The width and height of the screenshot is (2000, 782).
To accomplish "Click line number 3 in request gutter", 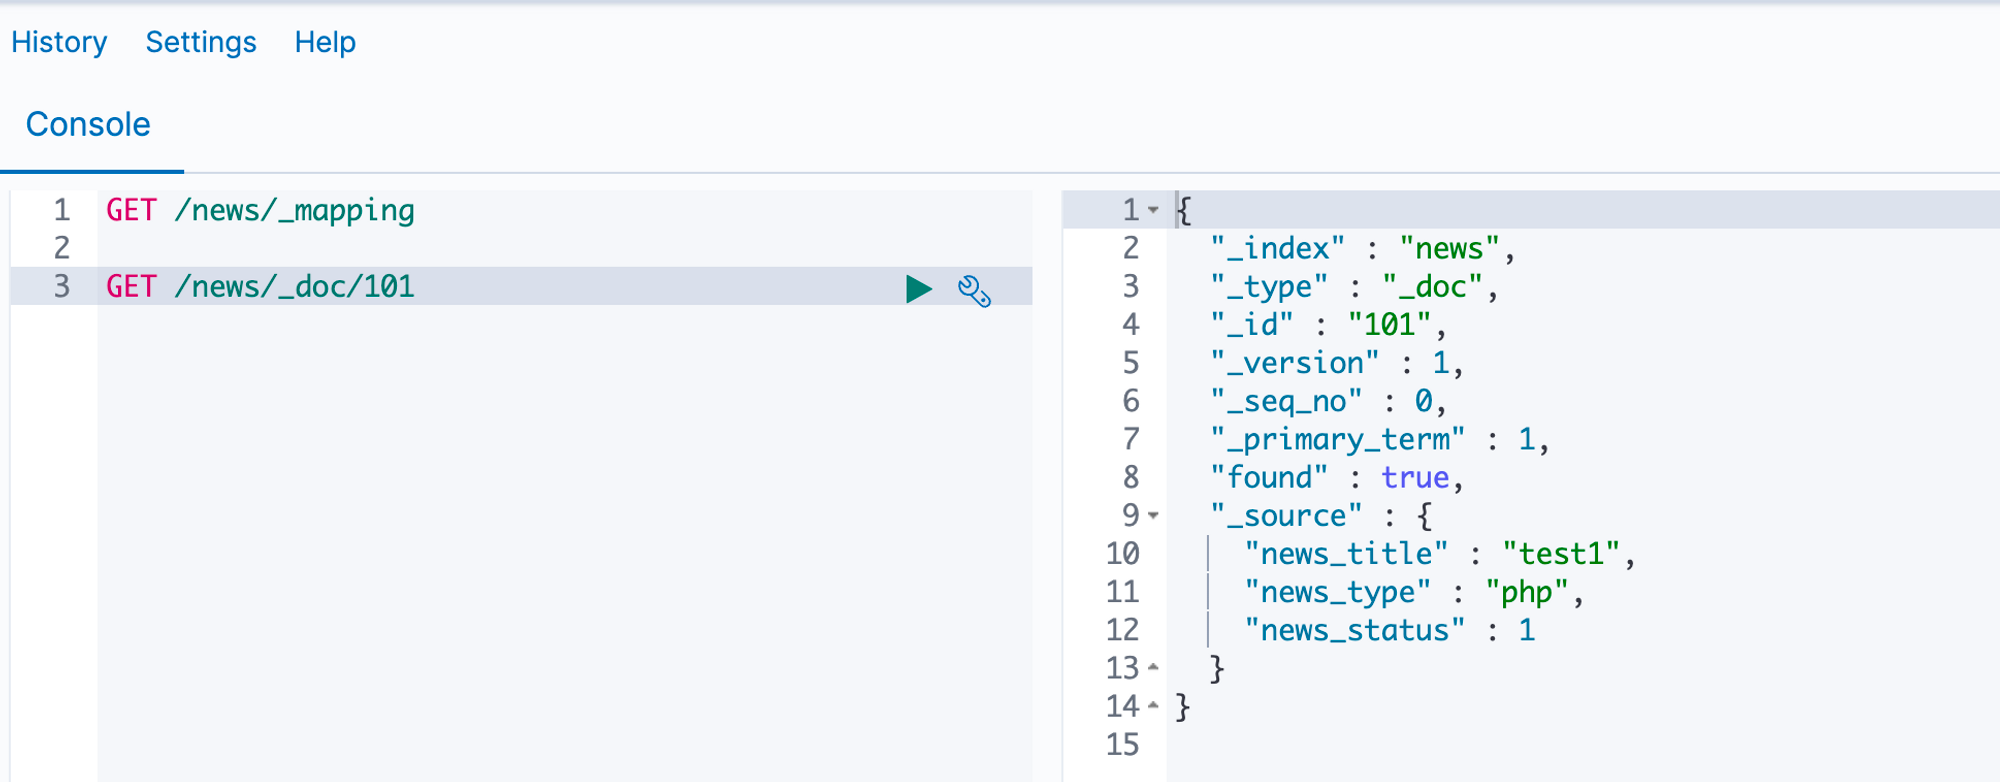I will point(62,287).
